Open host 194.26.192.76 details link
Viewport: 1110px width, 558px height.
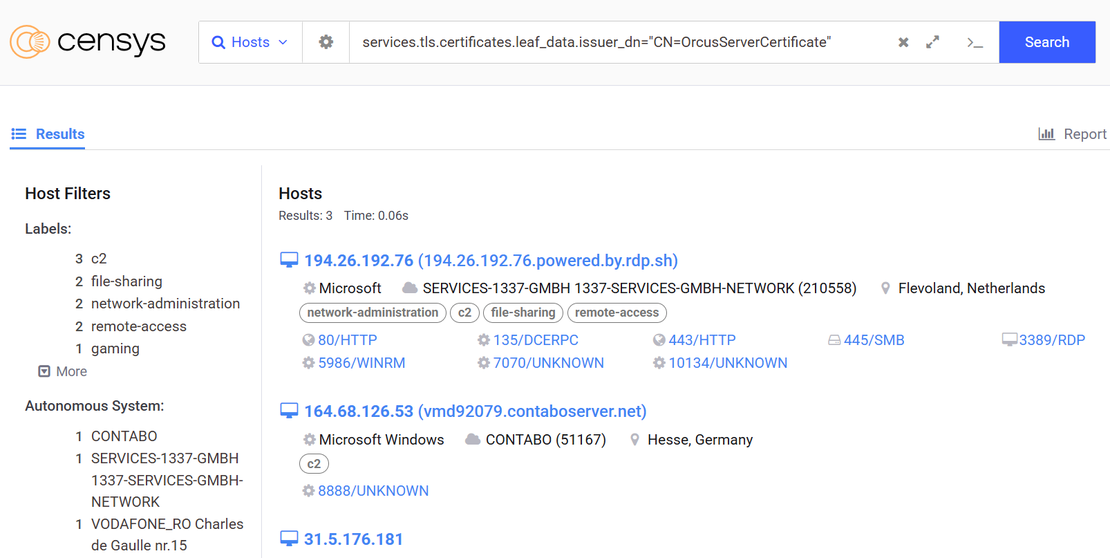491,261
